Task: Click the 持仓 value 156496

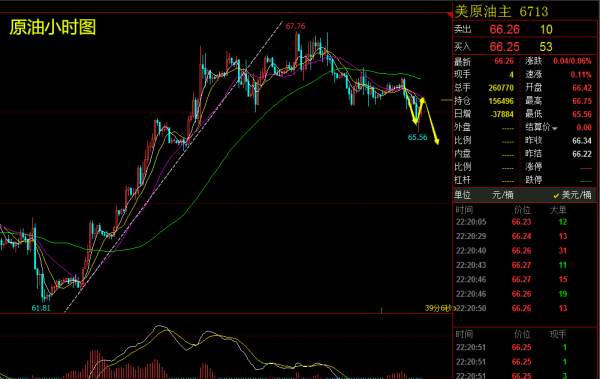Action: click(x=501, y=101)
